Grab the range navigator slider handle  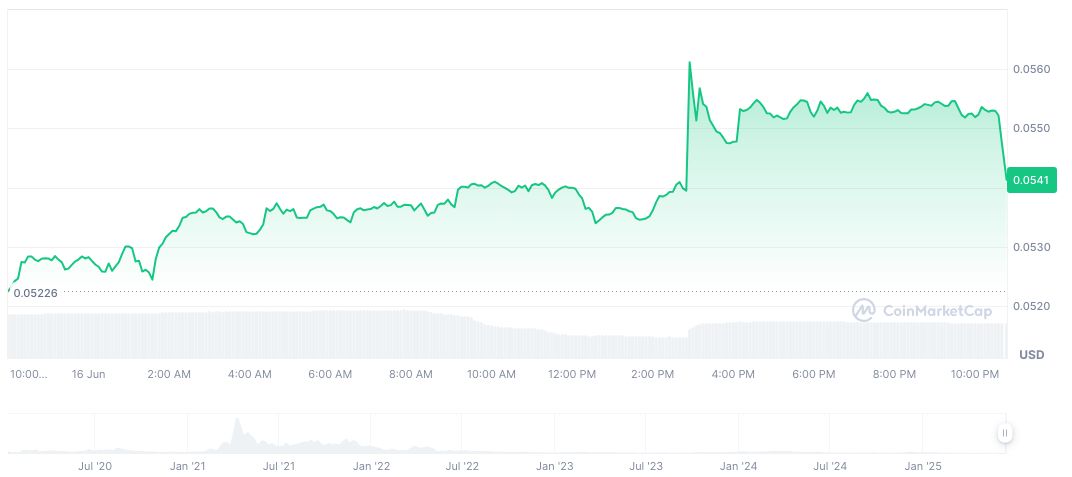tap(1005, 433)
